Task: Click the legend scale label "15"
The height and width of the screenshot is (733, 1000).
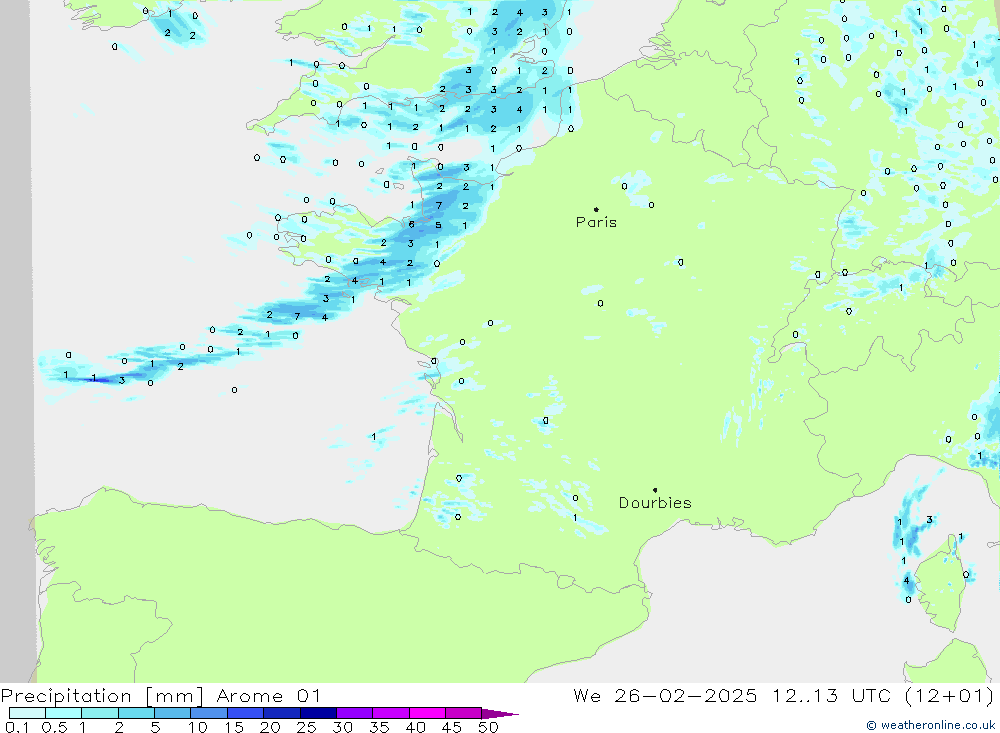Action: [234, 727]
